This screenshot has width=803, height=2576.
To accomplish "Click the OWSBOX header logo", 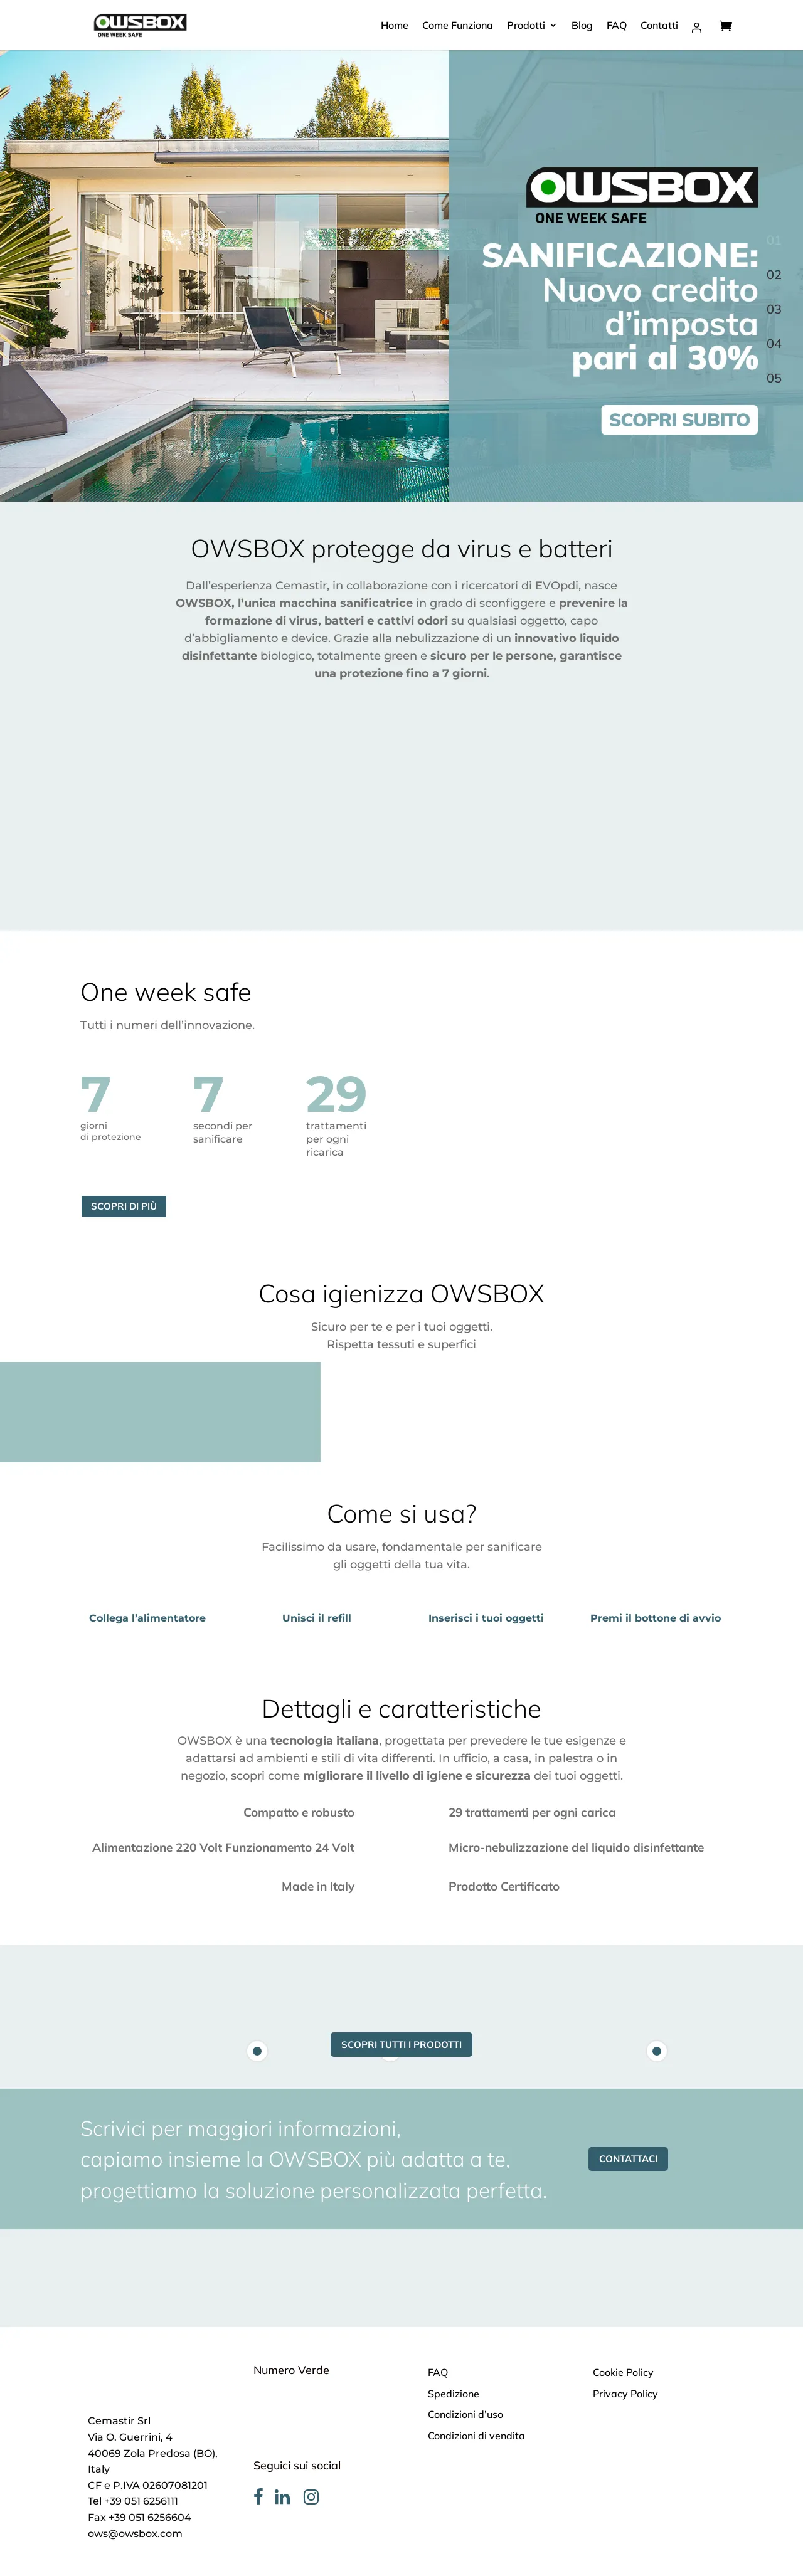I will (x=140, y=25).
